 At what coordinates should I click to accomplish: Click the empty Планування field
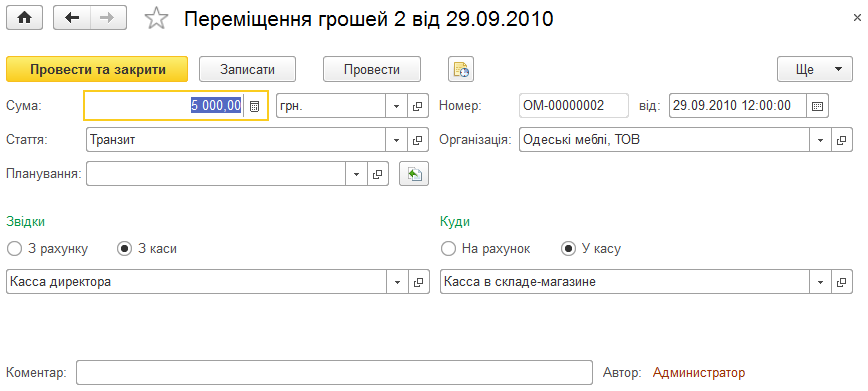click(x=216, y=174)
